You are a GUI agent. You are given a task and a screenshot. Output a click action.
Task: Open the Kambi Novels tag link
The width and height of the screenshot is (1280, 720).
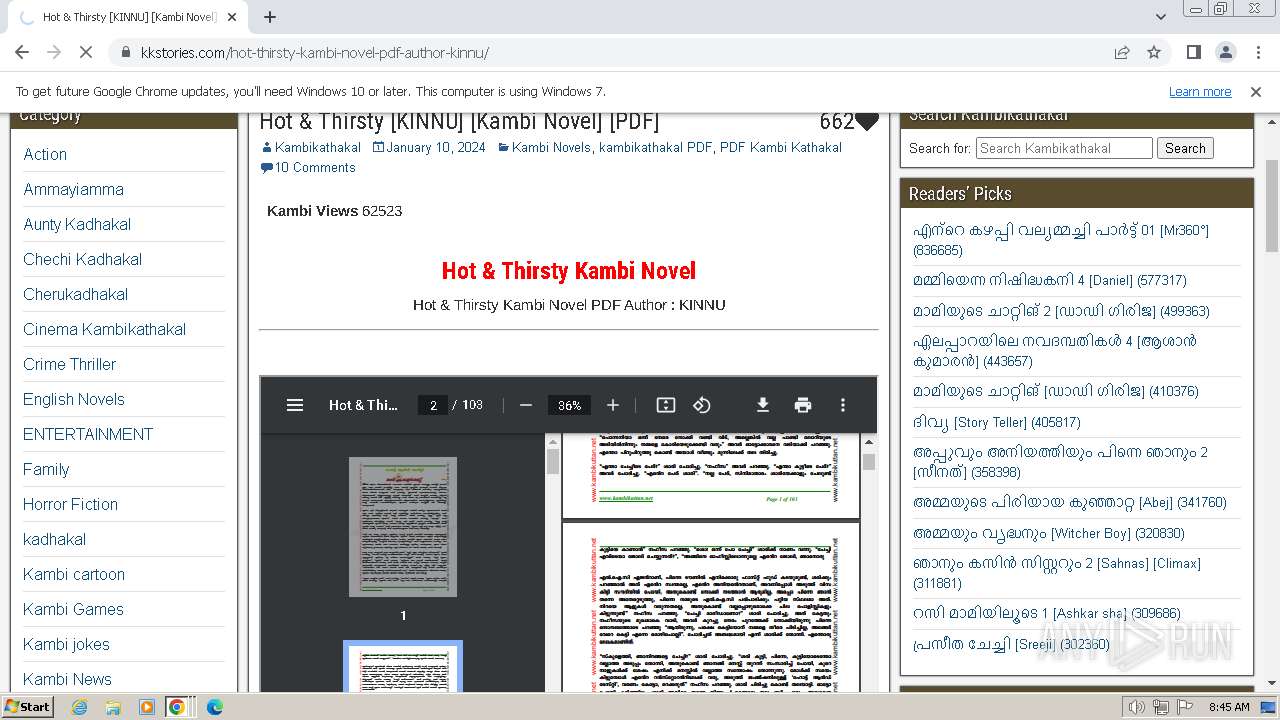pyautogui.click(x=551, y=147)
